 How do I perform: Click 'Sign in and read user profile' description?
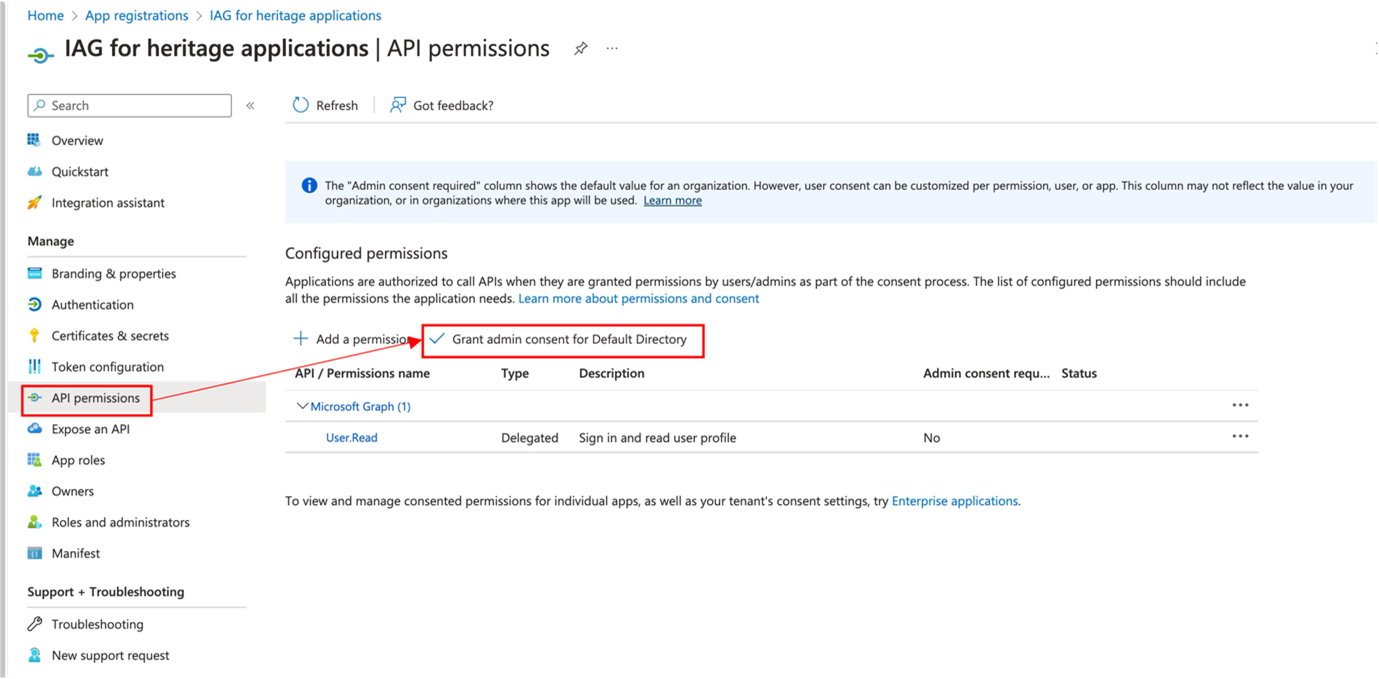click(x=657, y=437)
